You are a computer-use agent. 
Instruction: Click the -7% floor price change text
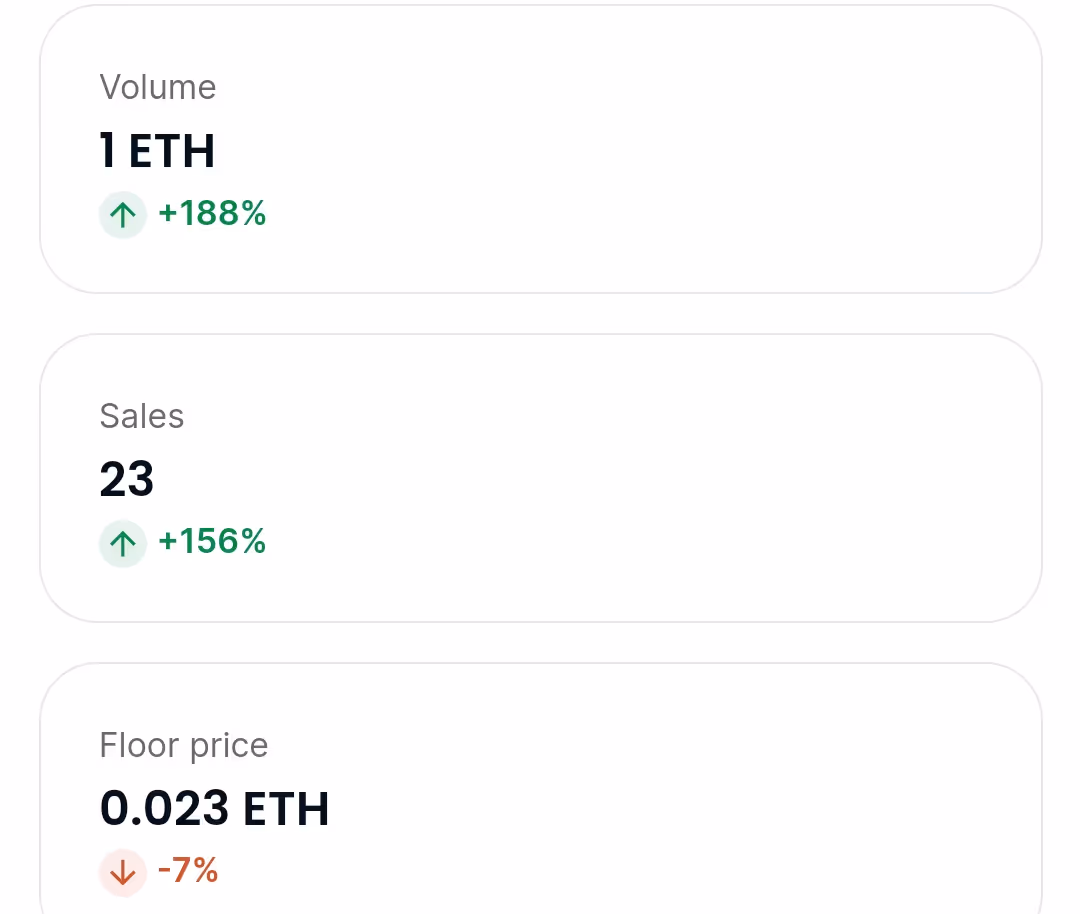click(189, 871)
